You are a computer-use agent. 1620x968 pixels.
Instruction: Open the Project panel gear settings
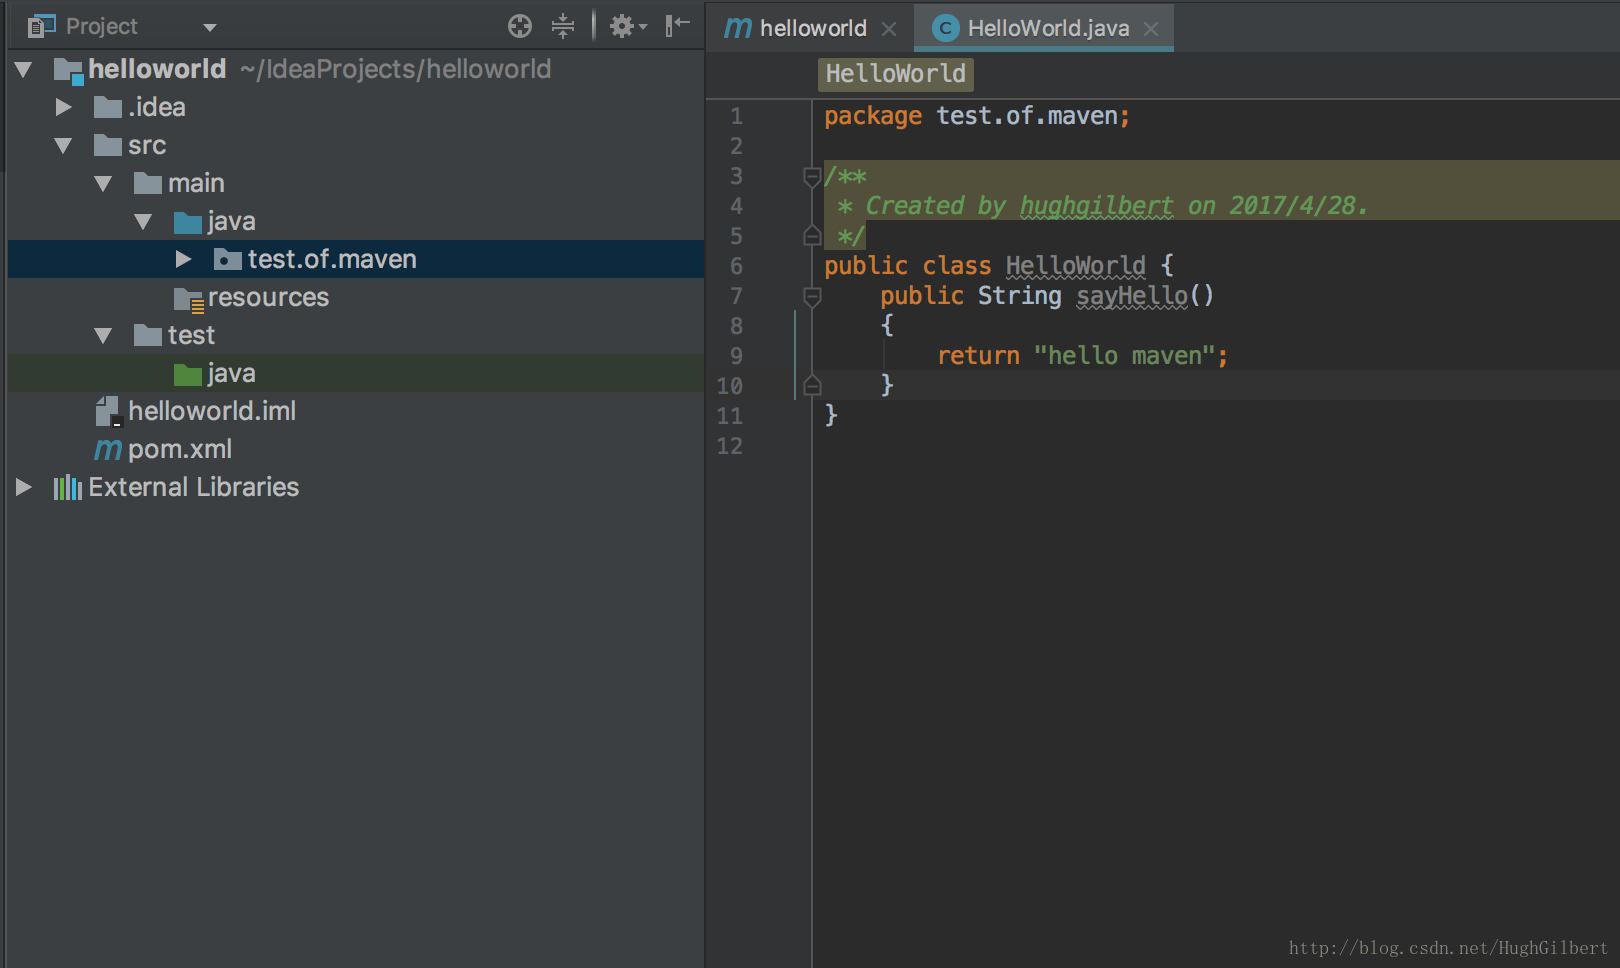[628, 26]
